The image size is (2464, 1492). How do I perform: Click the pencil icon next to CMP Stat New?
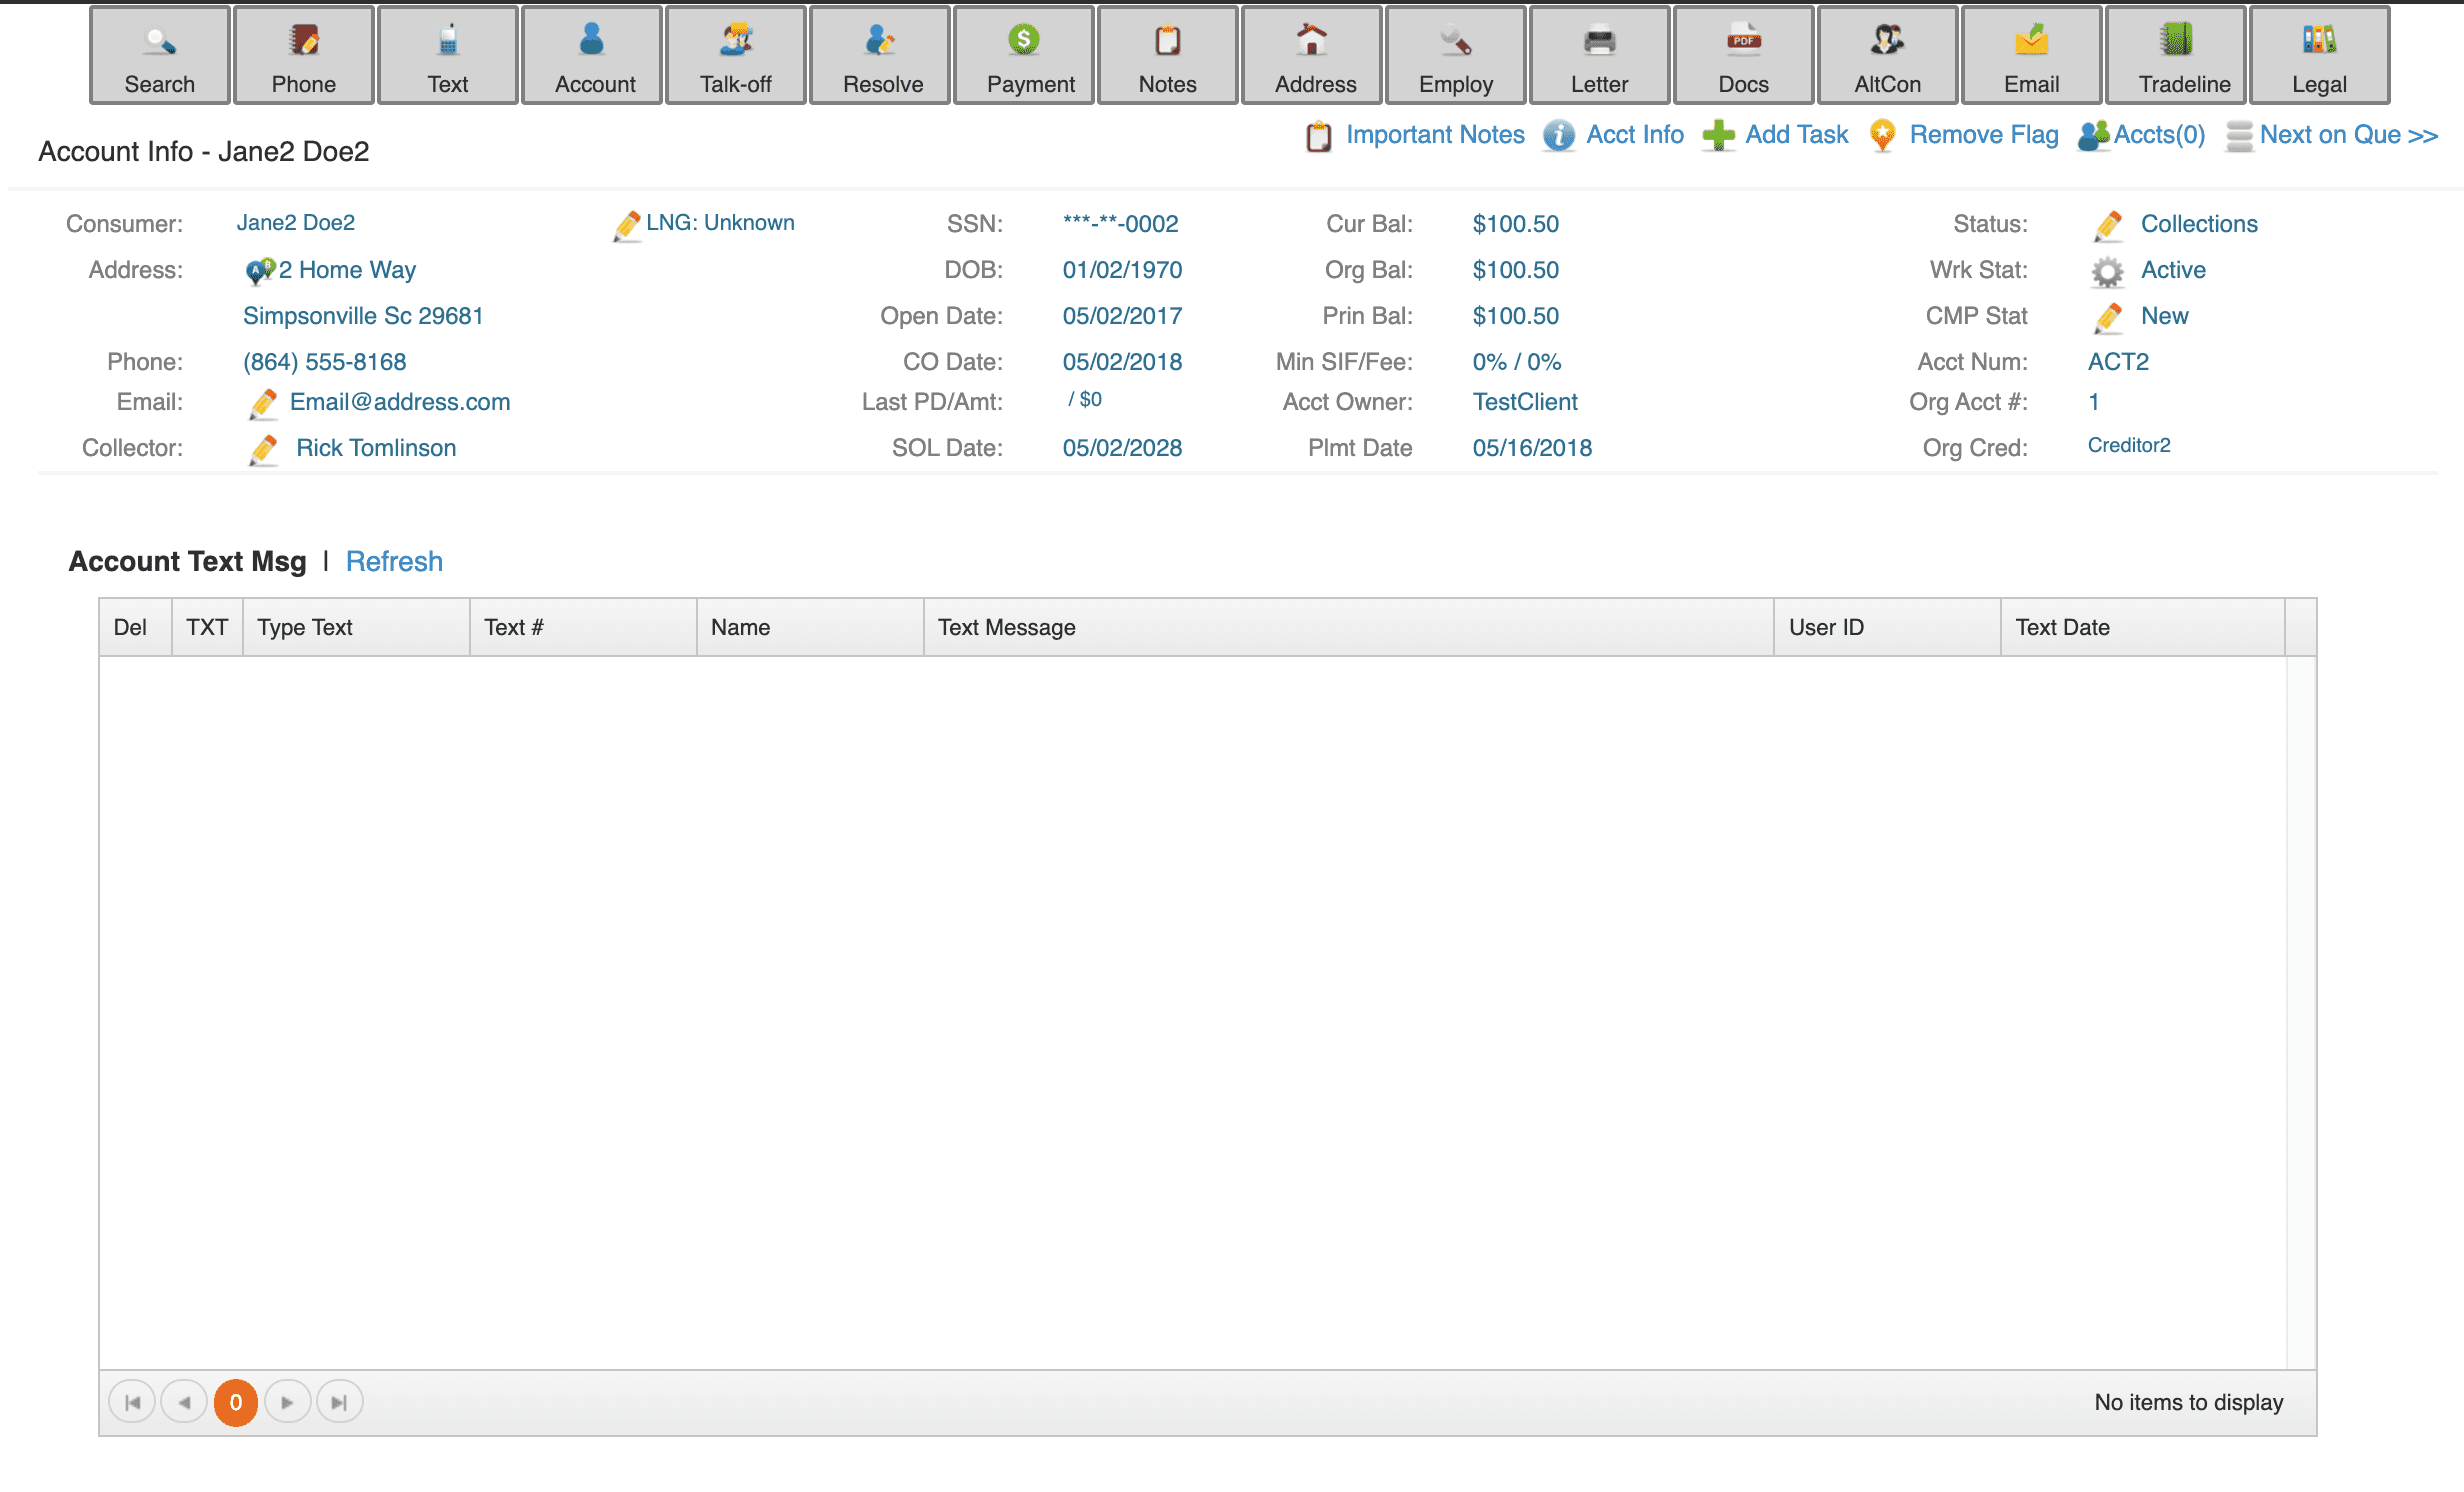(x=2108, y=318)
